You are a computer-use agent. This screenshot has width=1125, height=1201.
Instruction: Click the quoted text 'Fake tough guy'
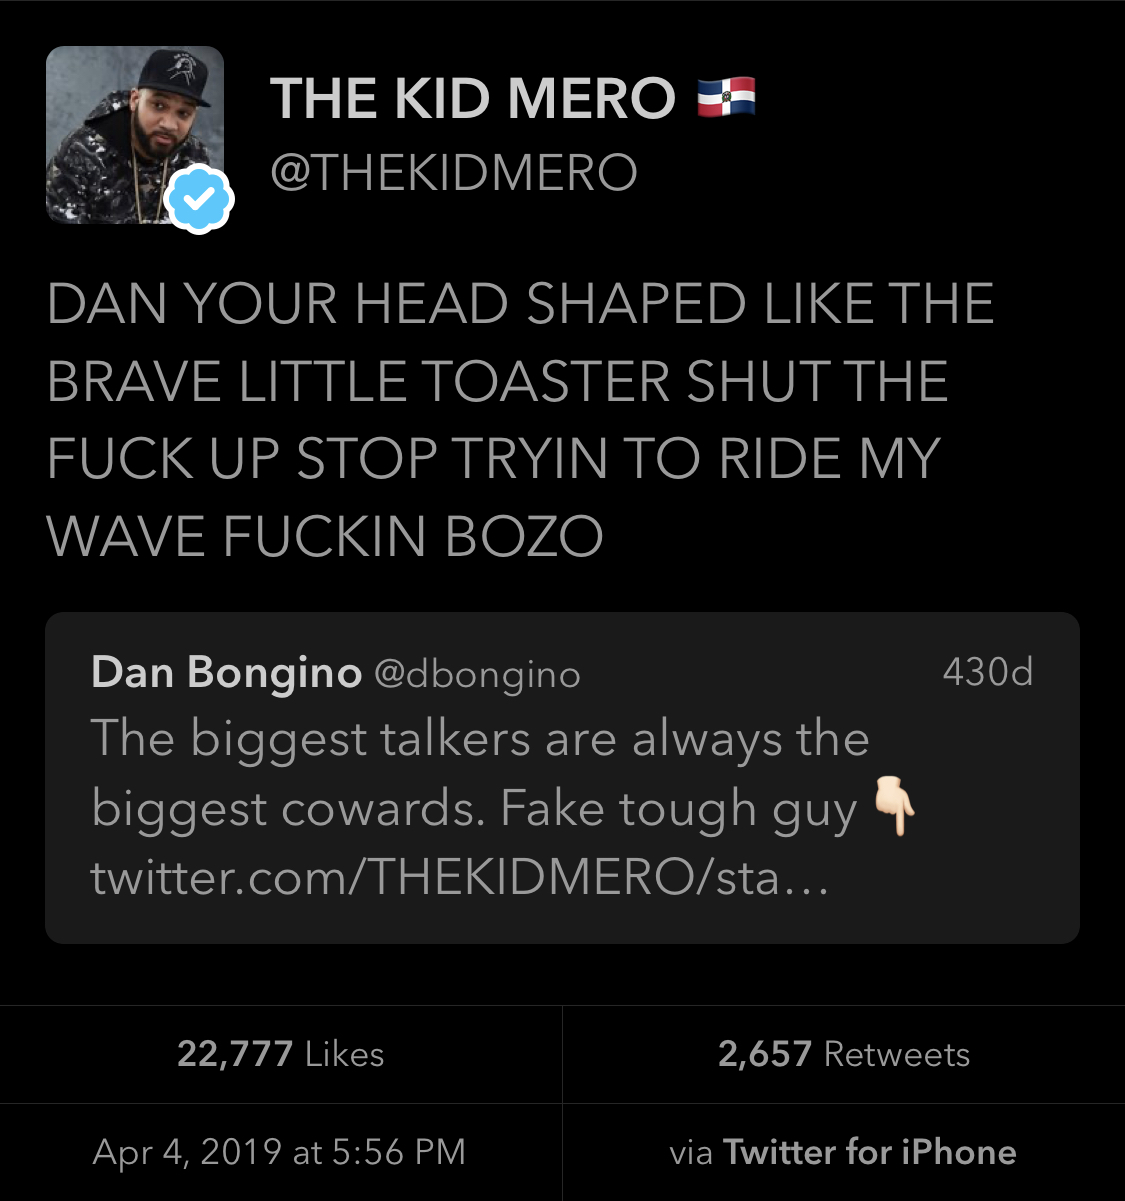click(679, 810)
